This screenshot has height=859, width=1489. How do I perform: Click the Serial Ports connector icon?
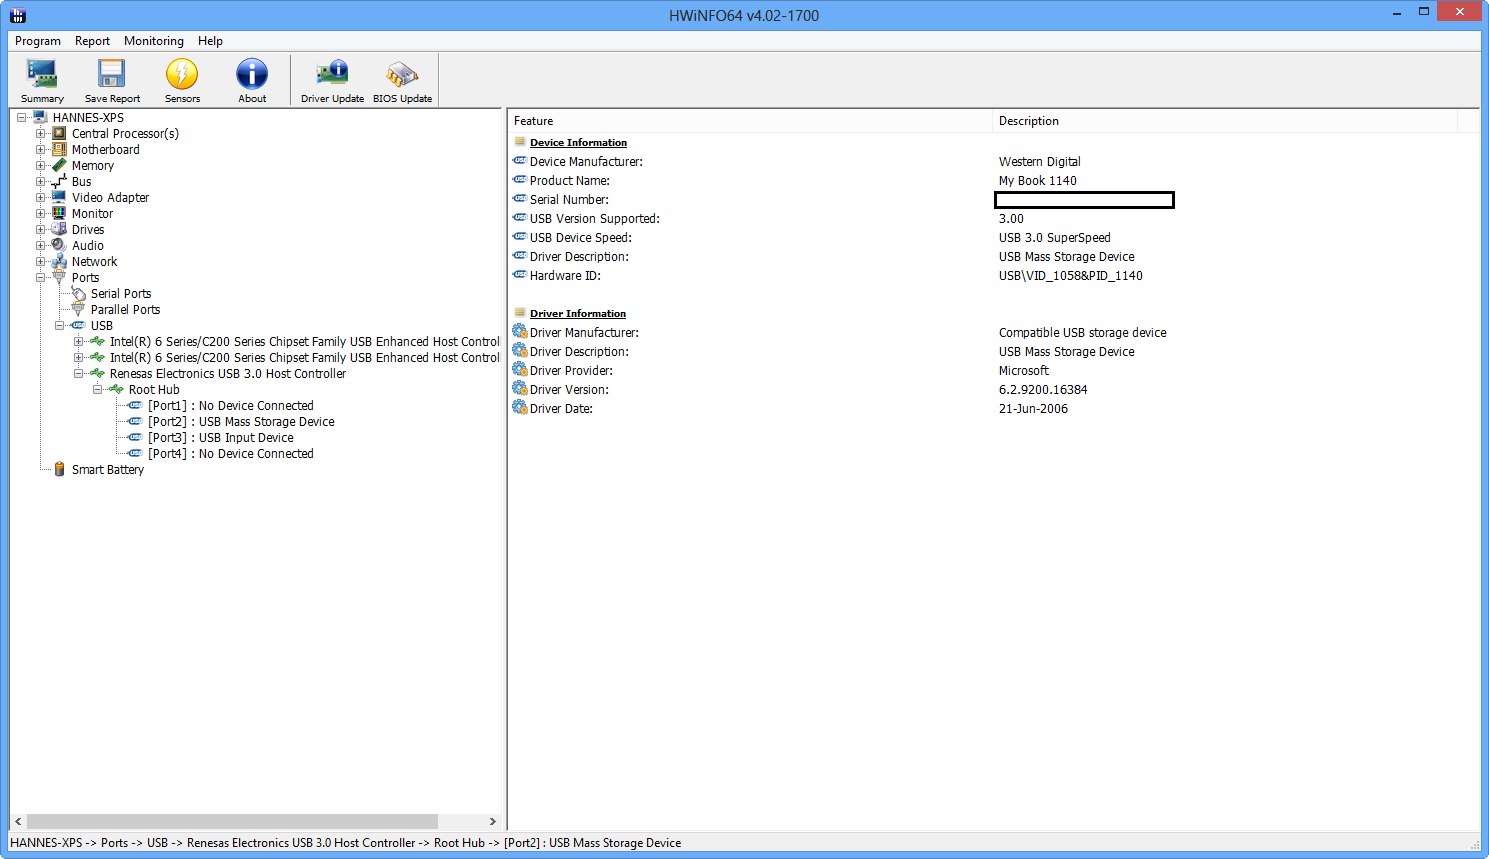pos(78,293)
